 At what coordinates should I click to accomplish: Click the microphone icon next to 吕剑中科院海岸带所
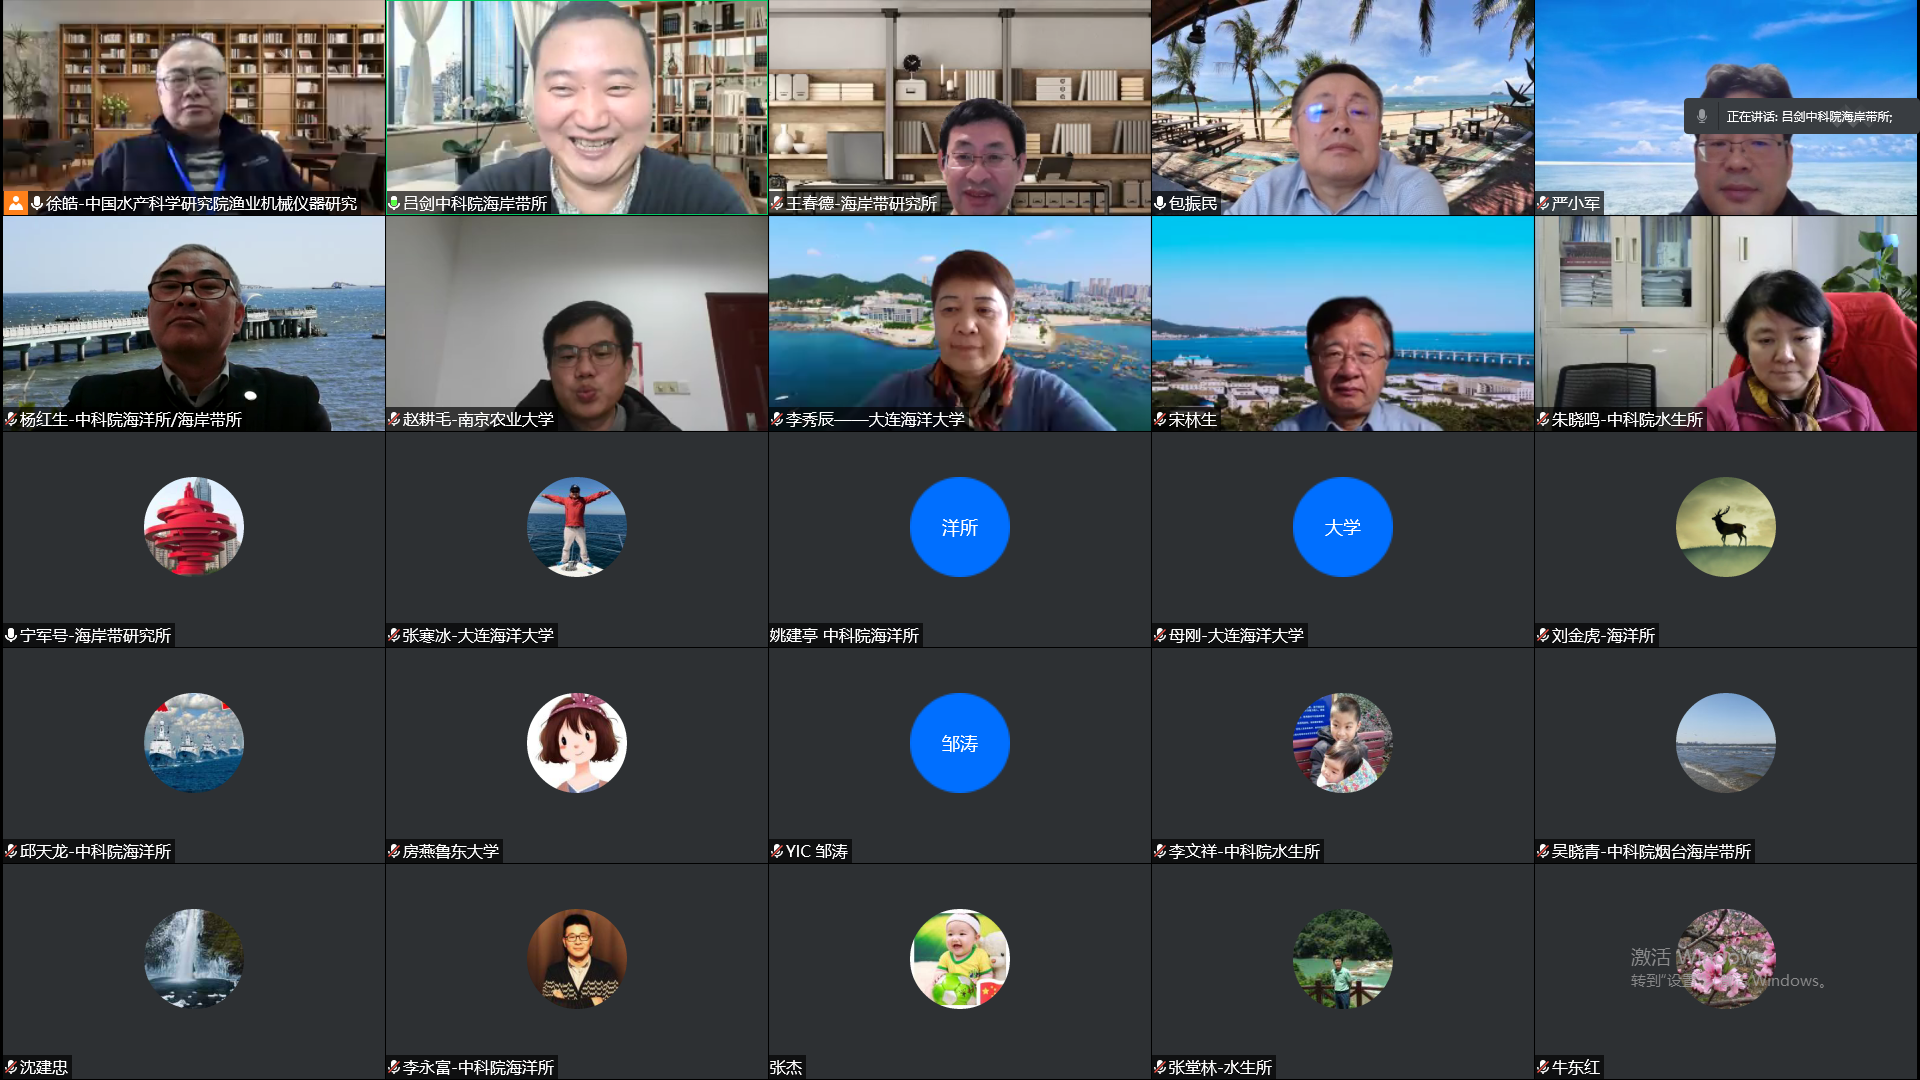[395, 203]
